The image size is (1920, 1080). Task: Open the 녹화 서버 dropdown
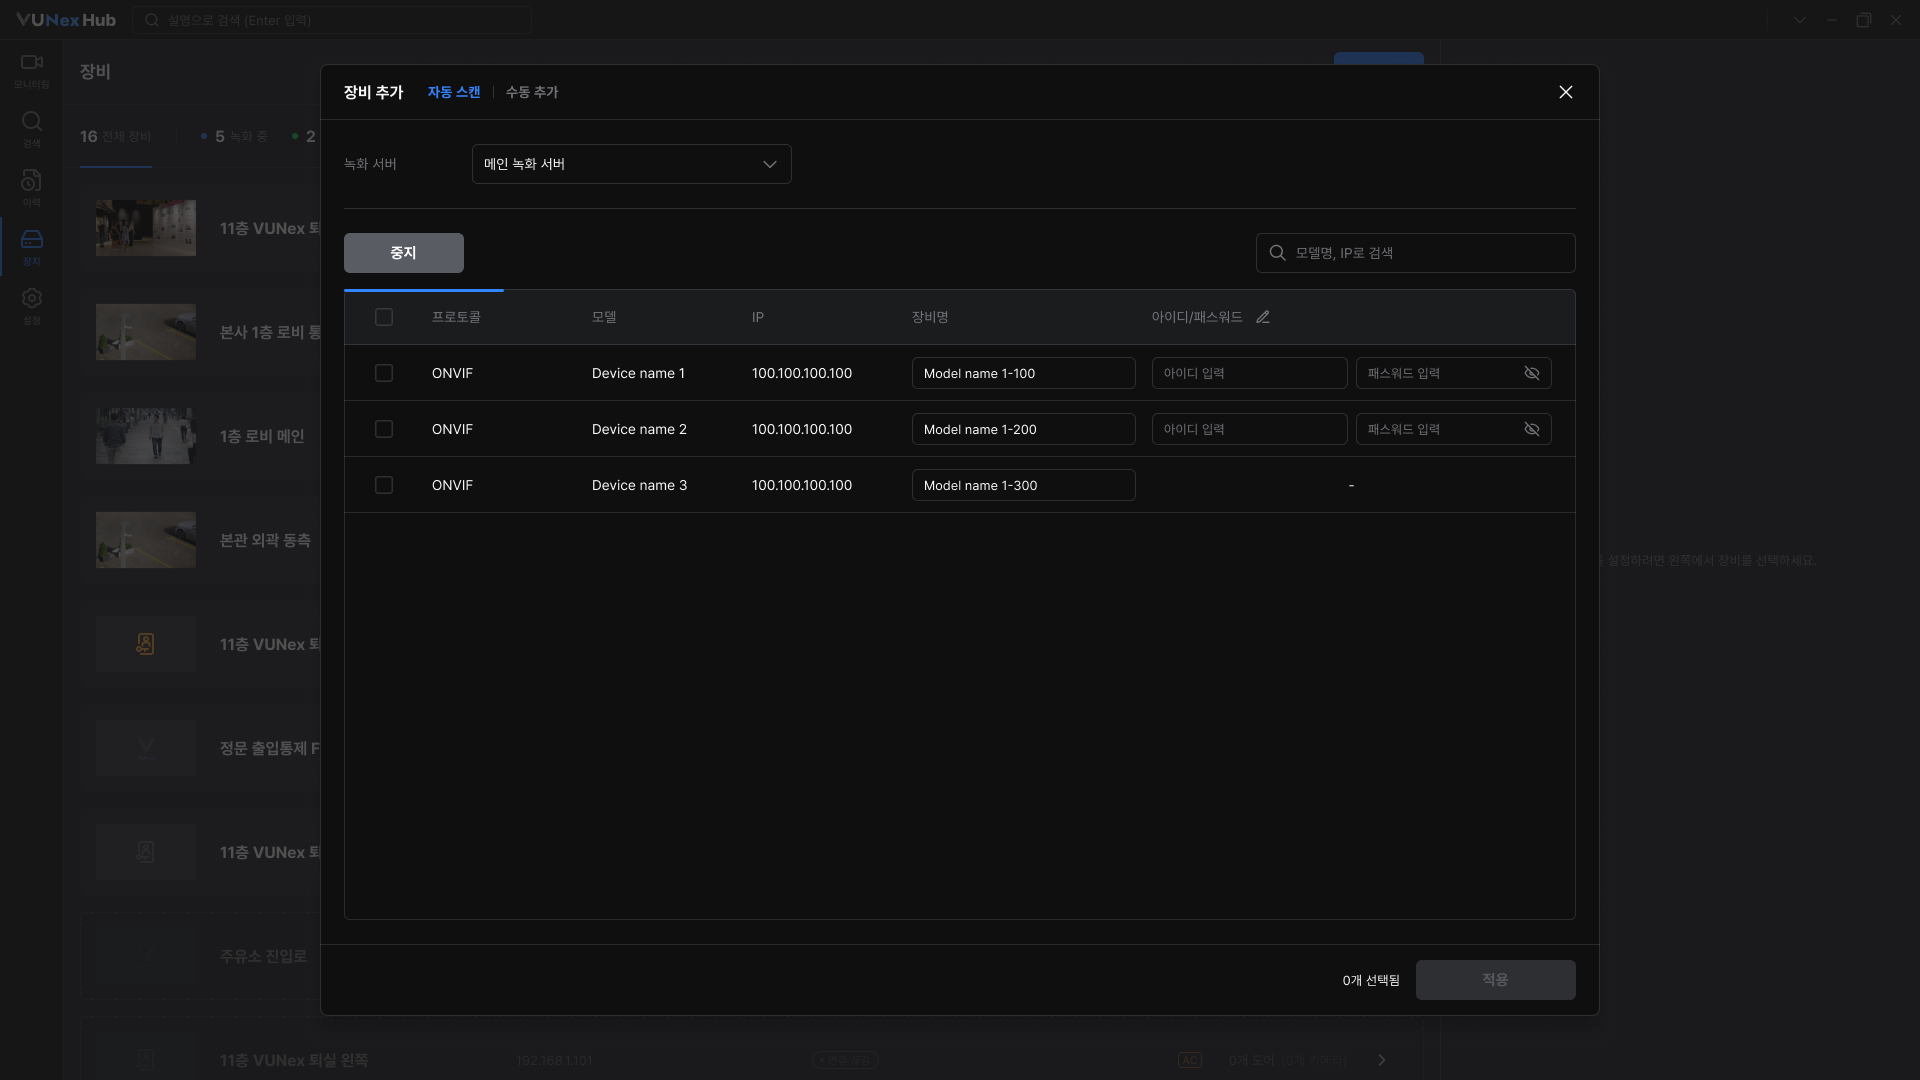[x=632, y=164]
